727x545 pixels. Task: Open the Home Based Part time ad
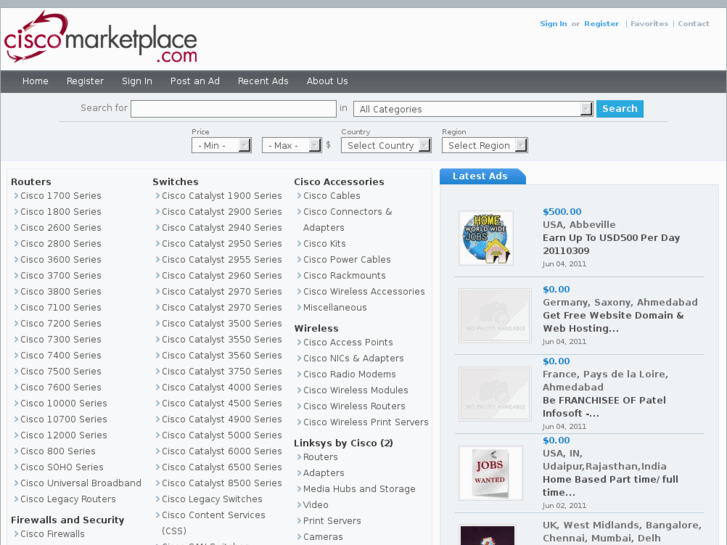tap(610, 486)
